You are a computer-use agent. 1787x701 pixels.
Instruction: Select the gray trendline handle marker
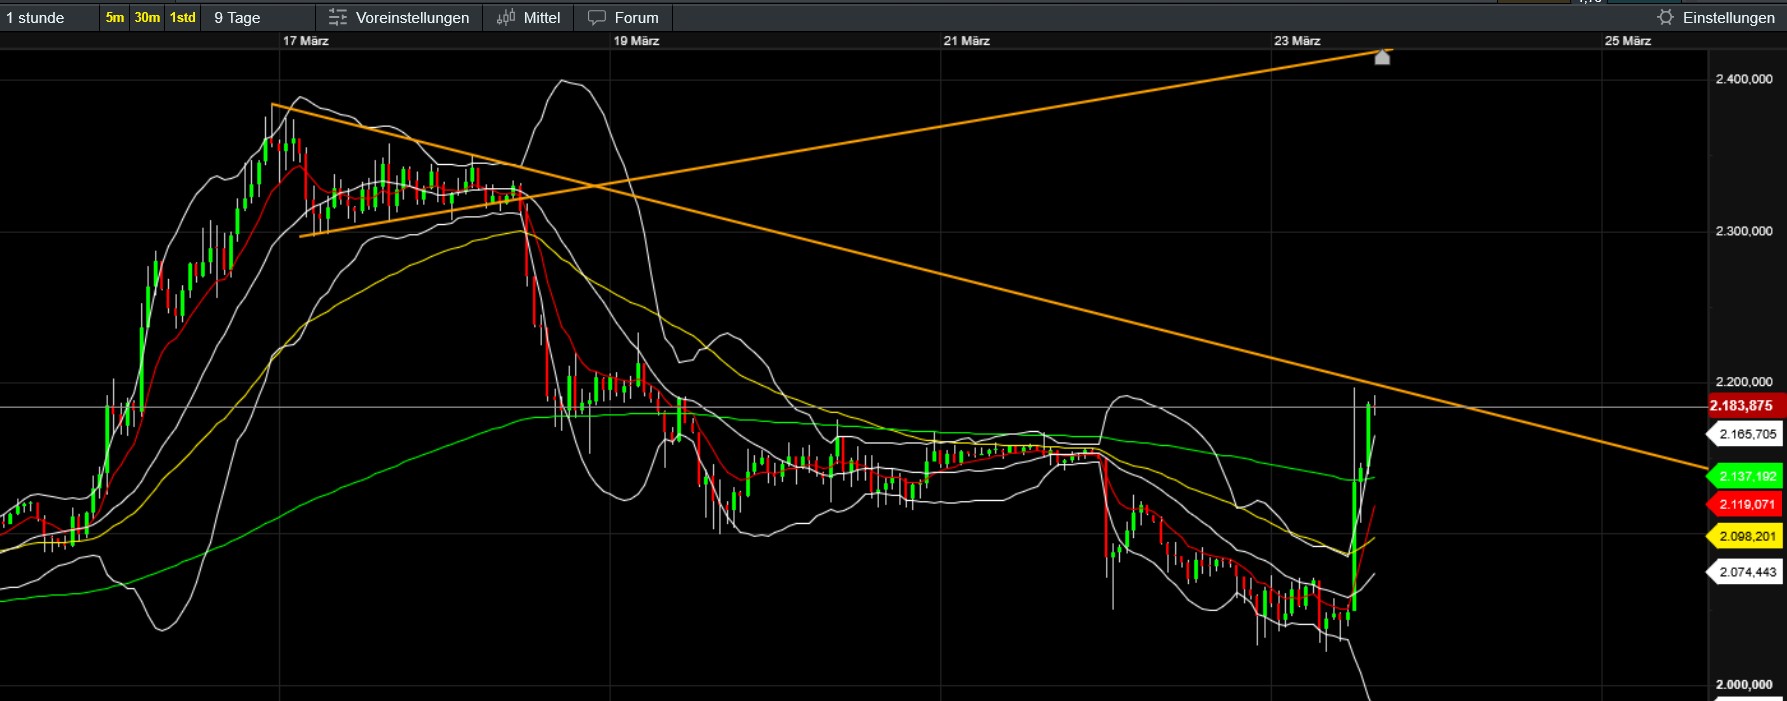(x=1382, y=58)
